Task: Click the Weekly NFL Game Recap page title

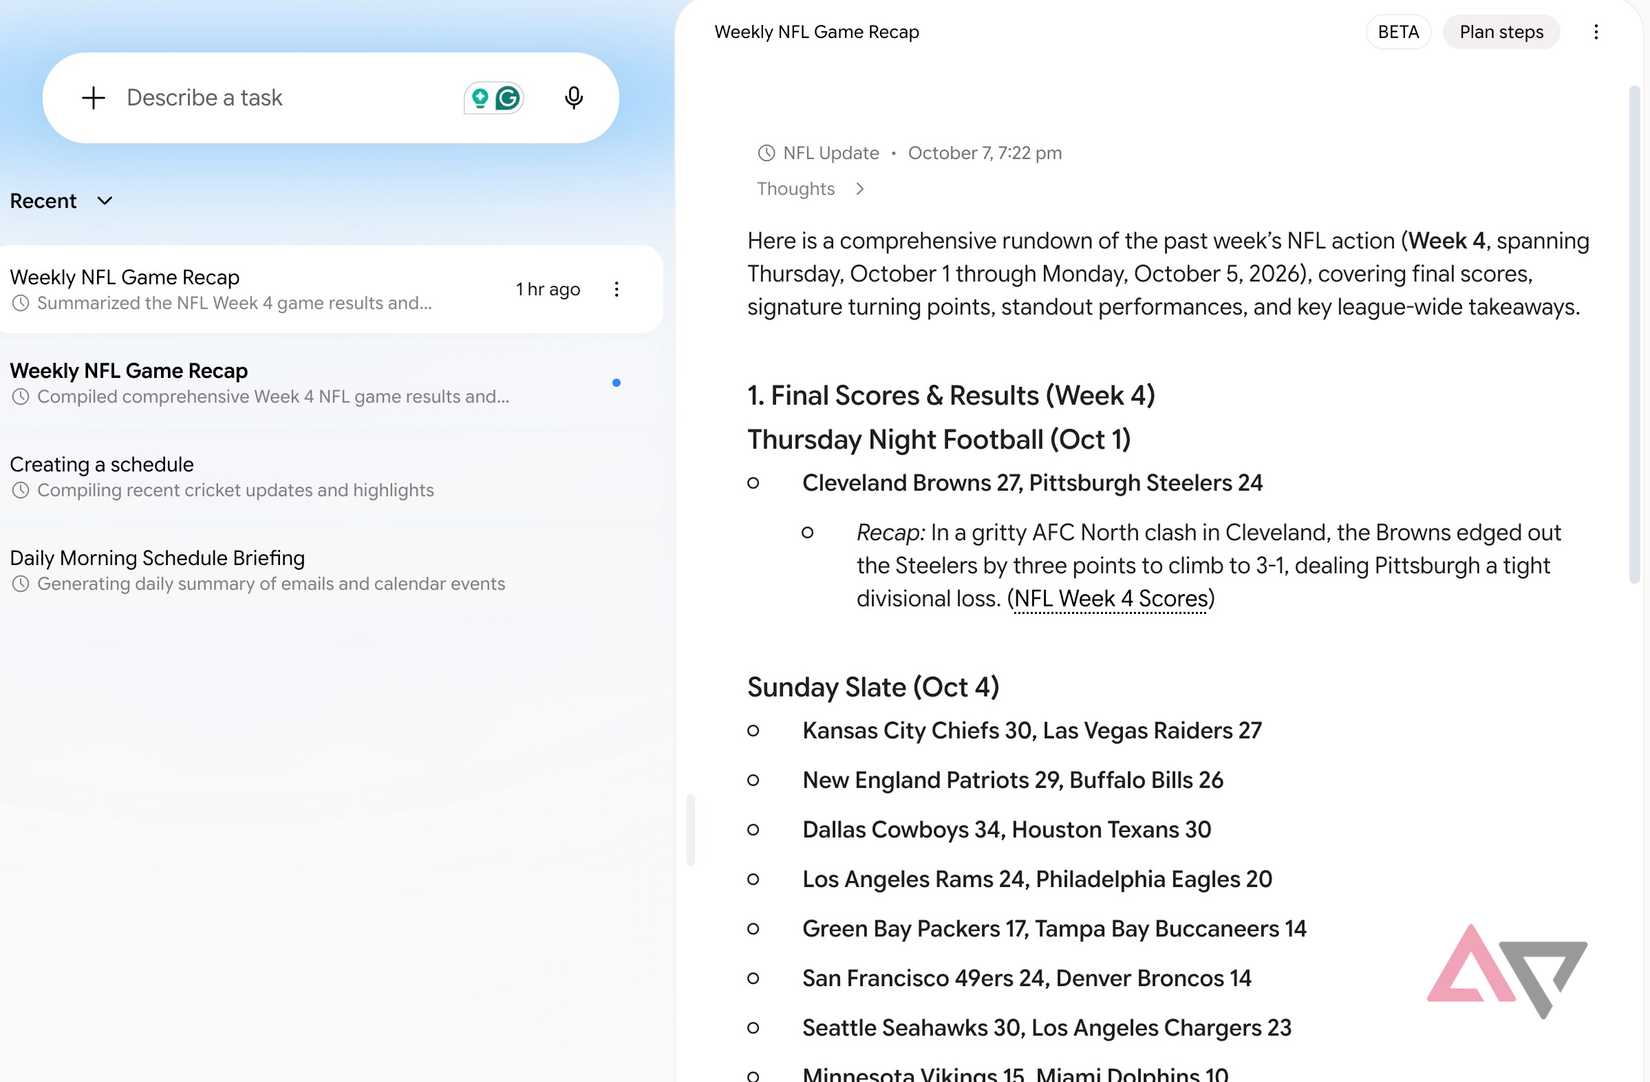Action: point(817,32)
